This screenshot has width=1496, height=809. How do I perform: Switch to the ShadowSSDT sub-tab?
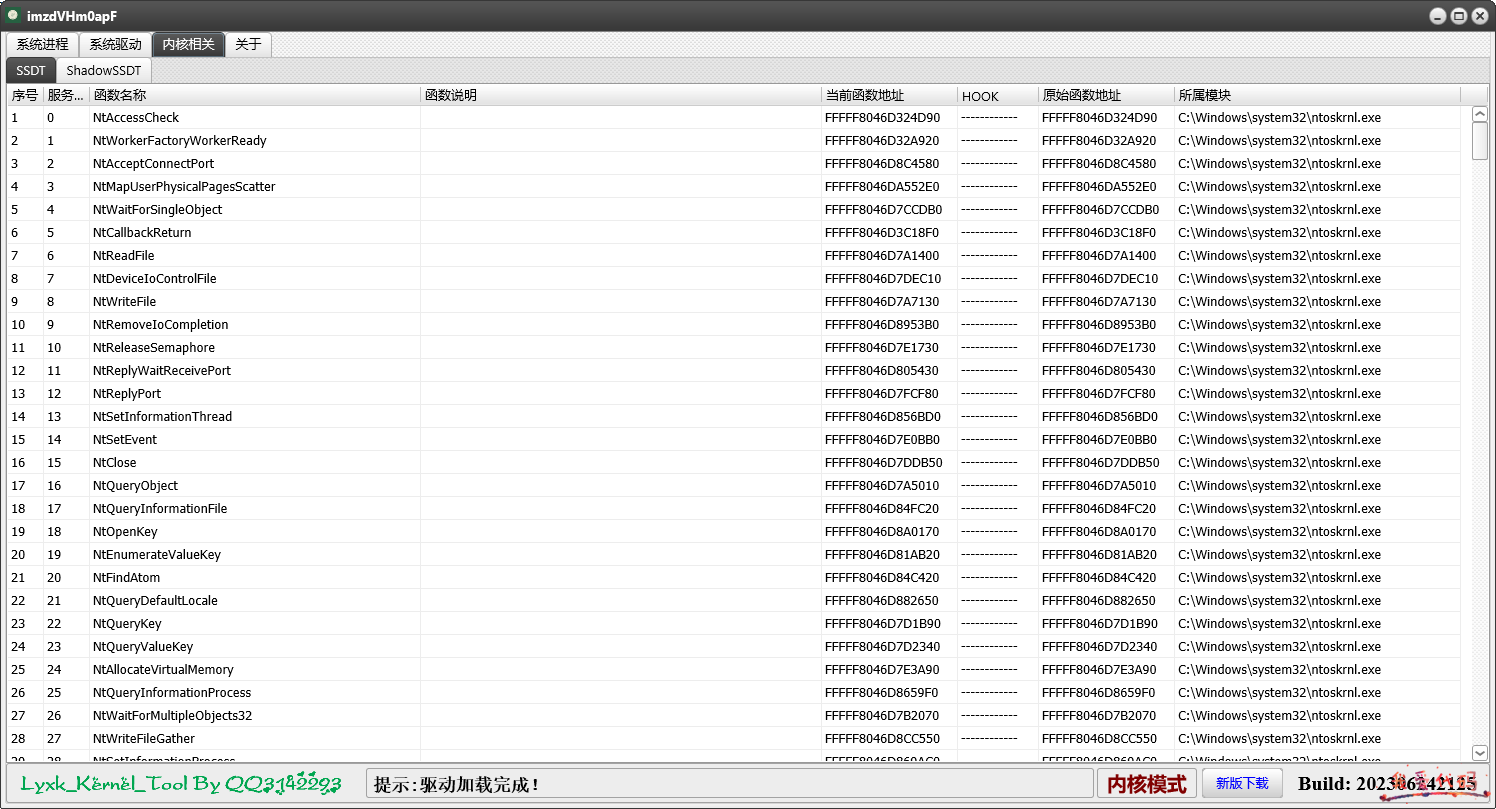[104, 71]
